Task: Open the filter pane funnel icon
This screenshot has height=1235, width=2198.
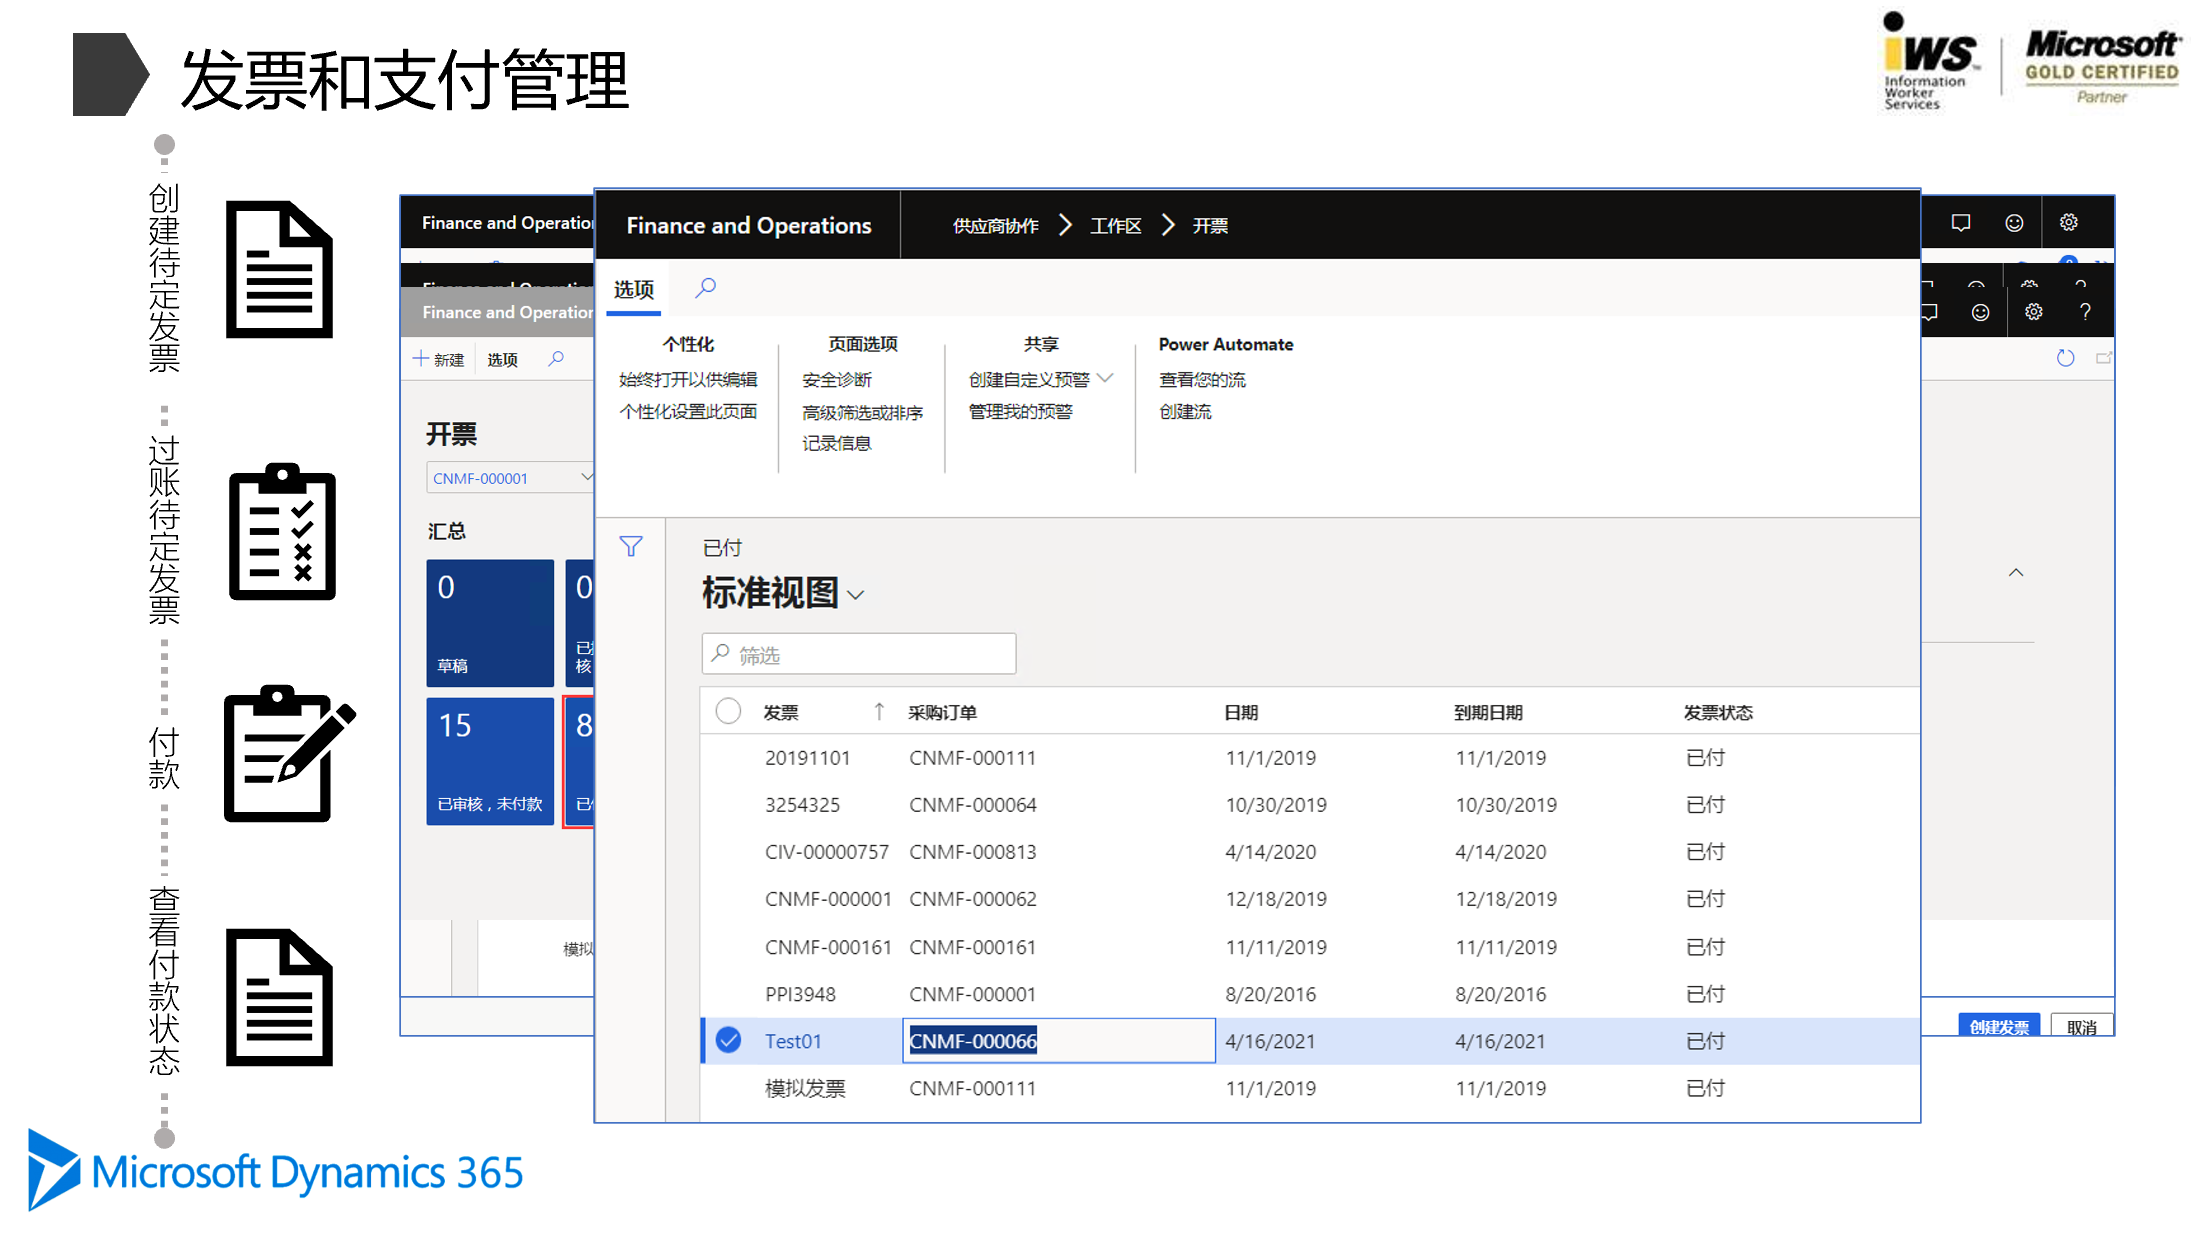Action: pos(631,547)
